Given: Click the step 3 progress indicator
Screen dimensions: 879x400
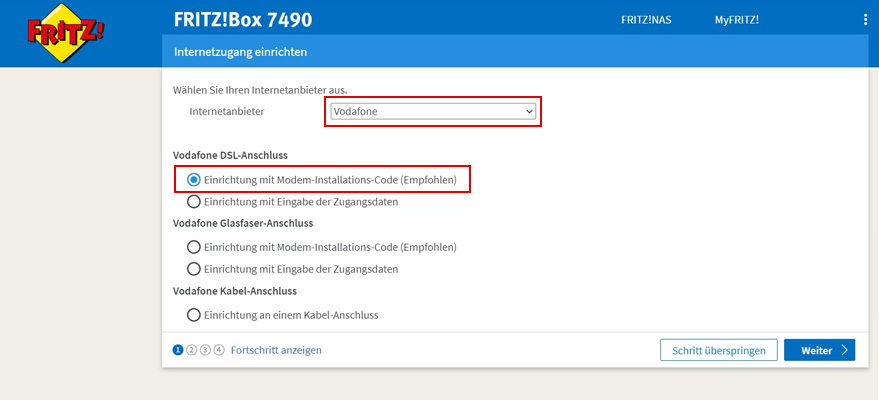Looking at the screenshot, I should point(205,350).
